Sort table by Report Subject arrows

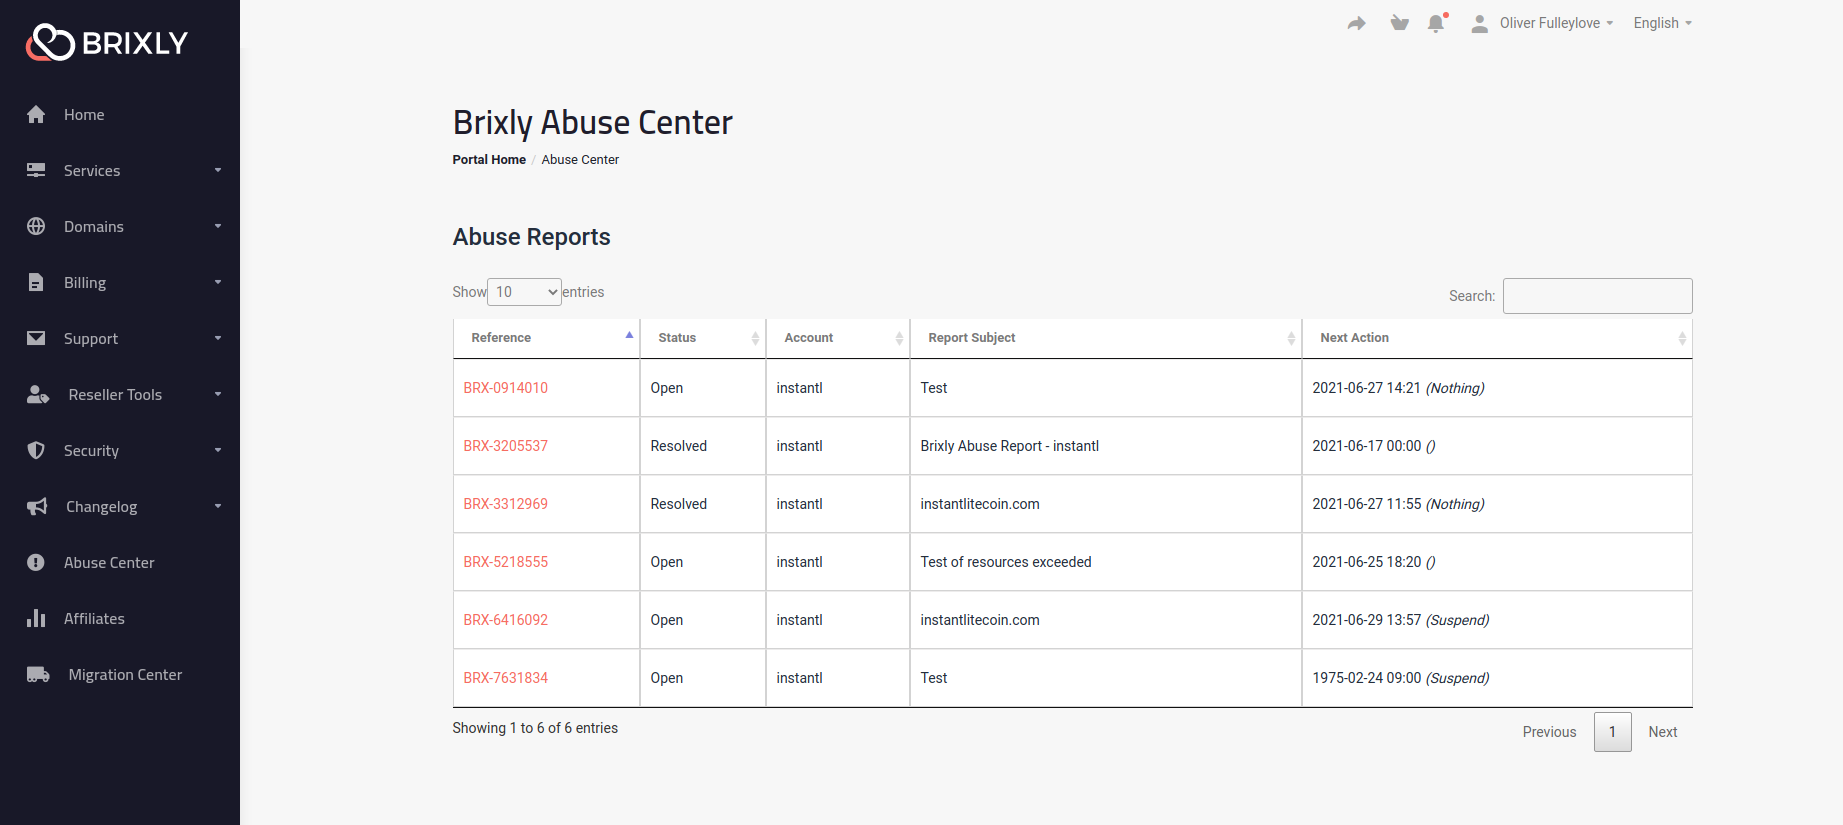coord(1291,338)
